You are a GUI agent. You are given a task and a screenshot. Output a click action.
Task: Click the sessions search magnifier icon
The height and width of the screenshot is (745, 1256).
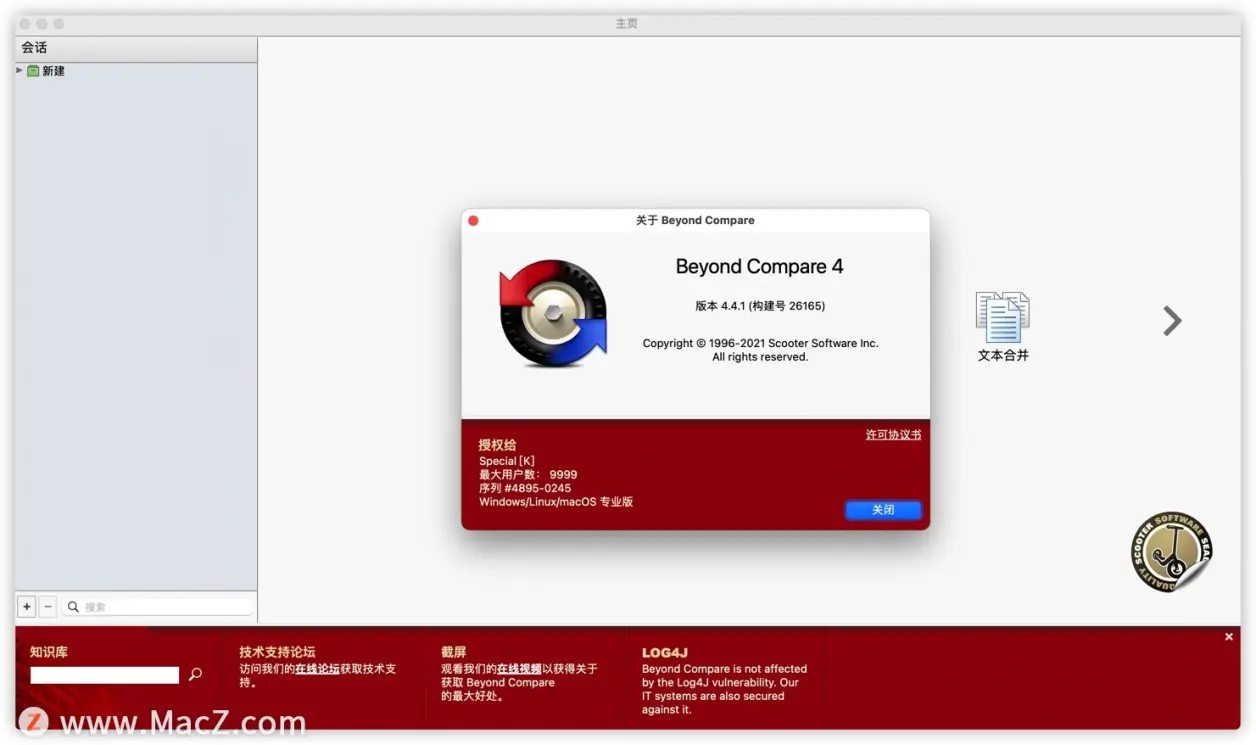(73, 607)
